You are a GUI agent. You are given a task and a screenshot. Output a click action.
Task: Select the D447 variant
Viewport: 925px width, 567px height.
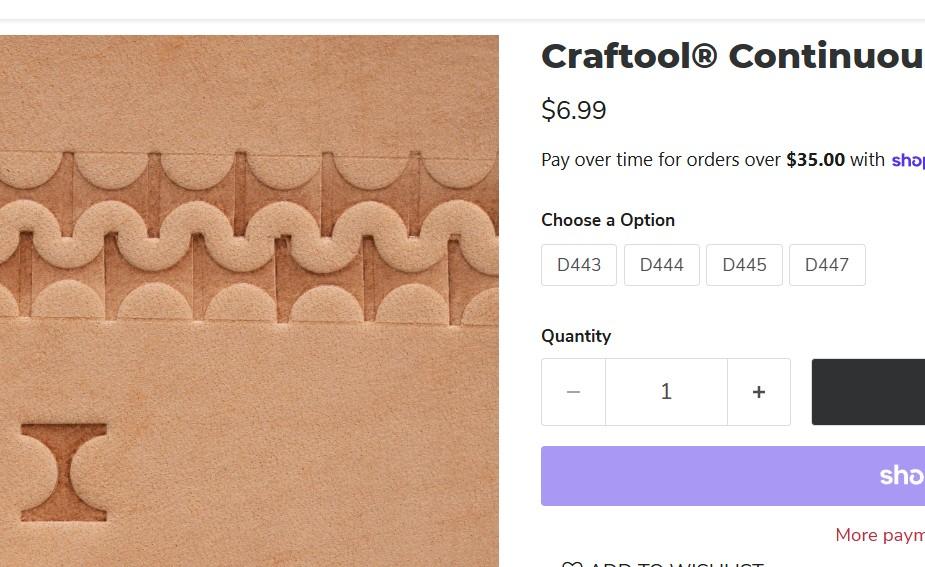click(x=827, y=265)
